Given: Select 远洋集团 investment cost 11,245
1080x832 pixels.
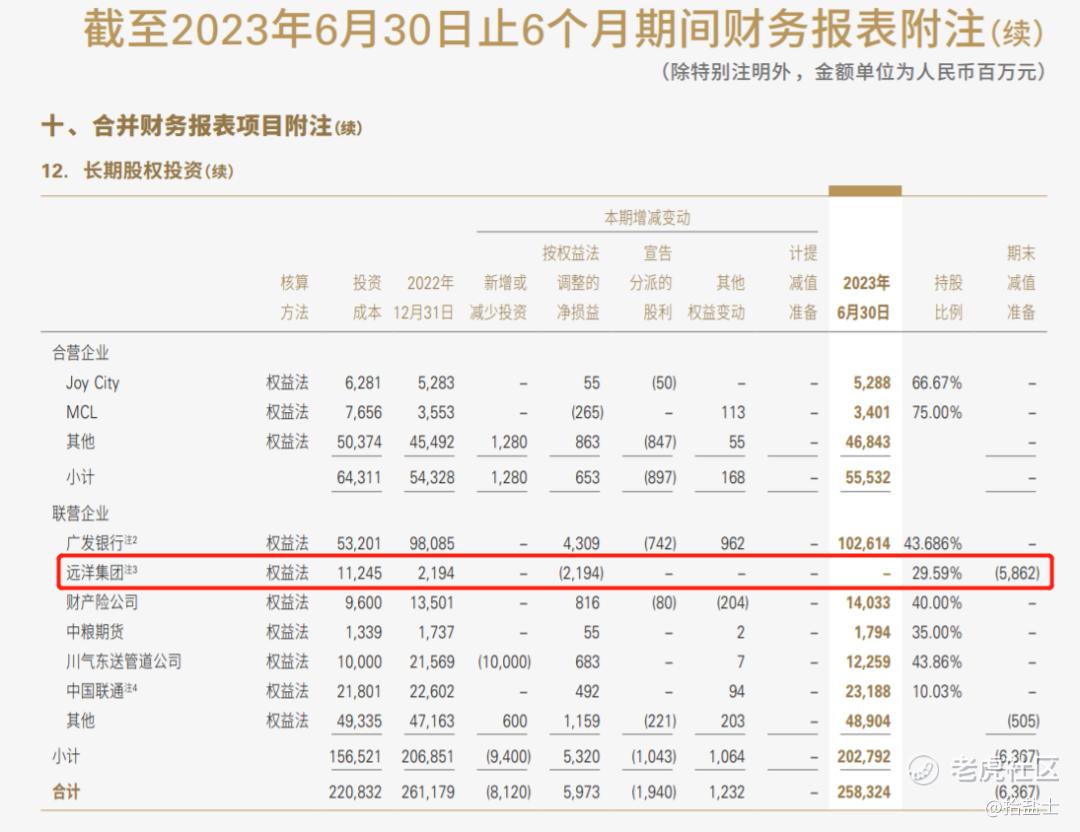Looking at the screenshot, I should (x=359, y=573).
